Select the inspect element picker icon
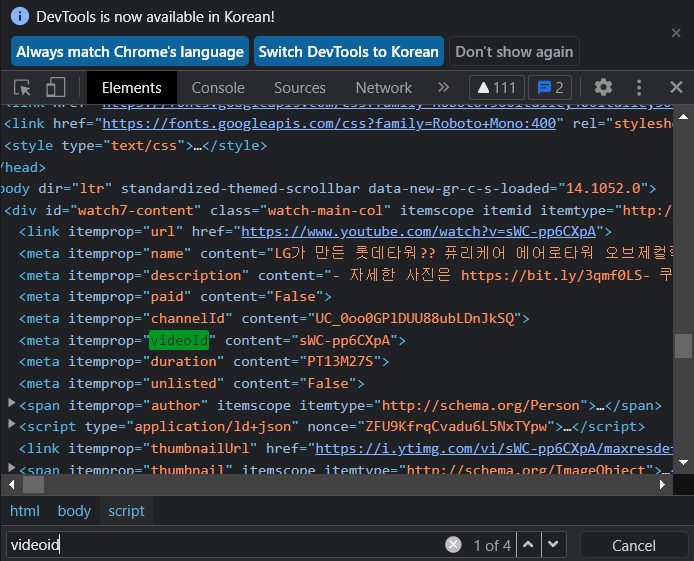Viewport: 694px width, 561px height. [22, 88]
